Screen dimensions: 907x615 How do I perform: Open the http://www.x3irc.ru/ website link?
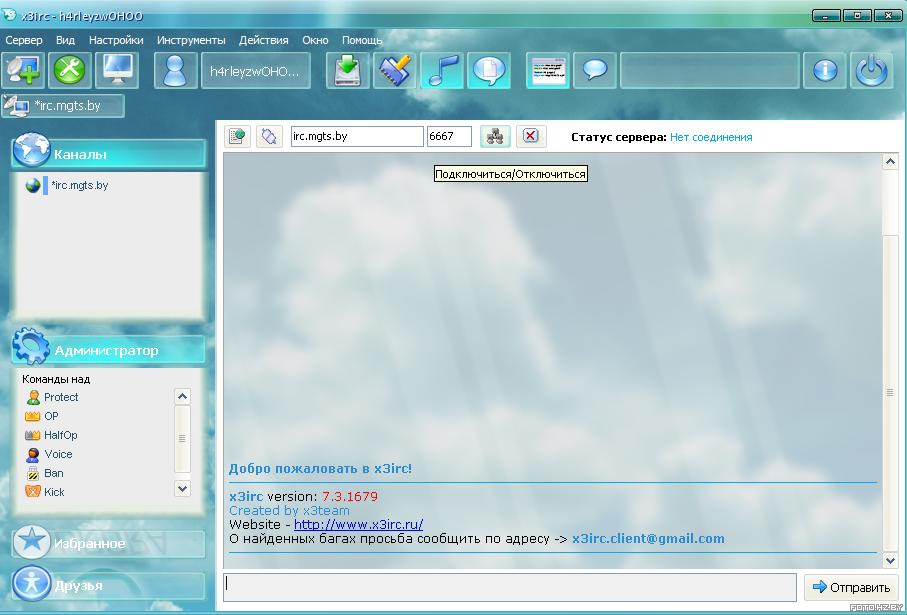coord(358,524)
